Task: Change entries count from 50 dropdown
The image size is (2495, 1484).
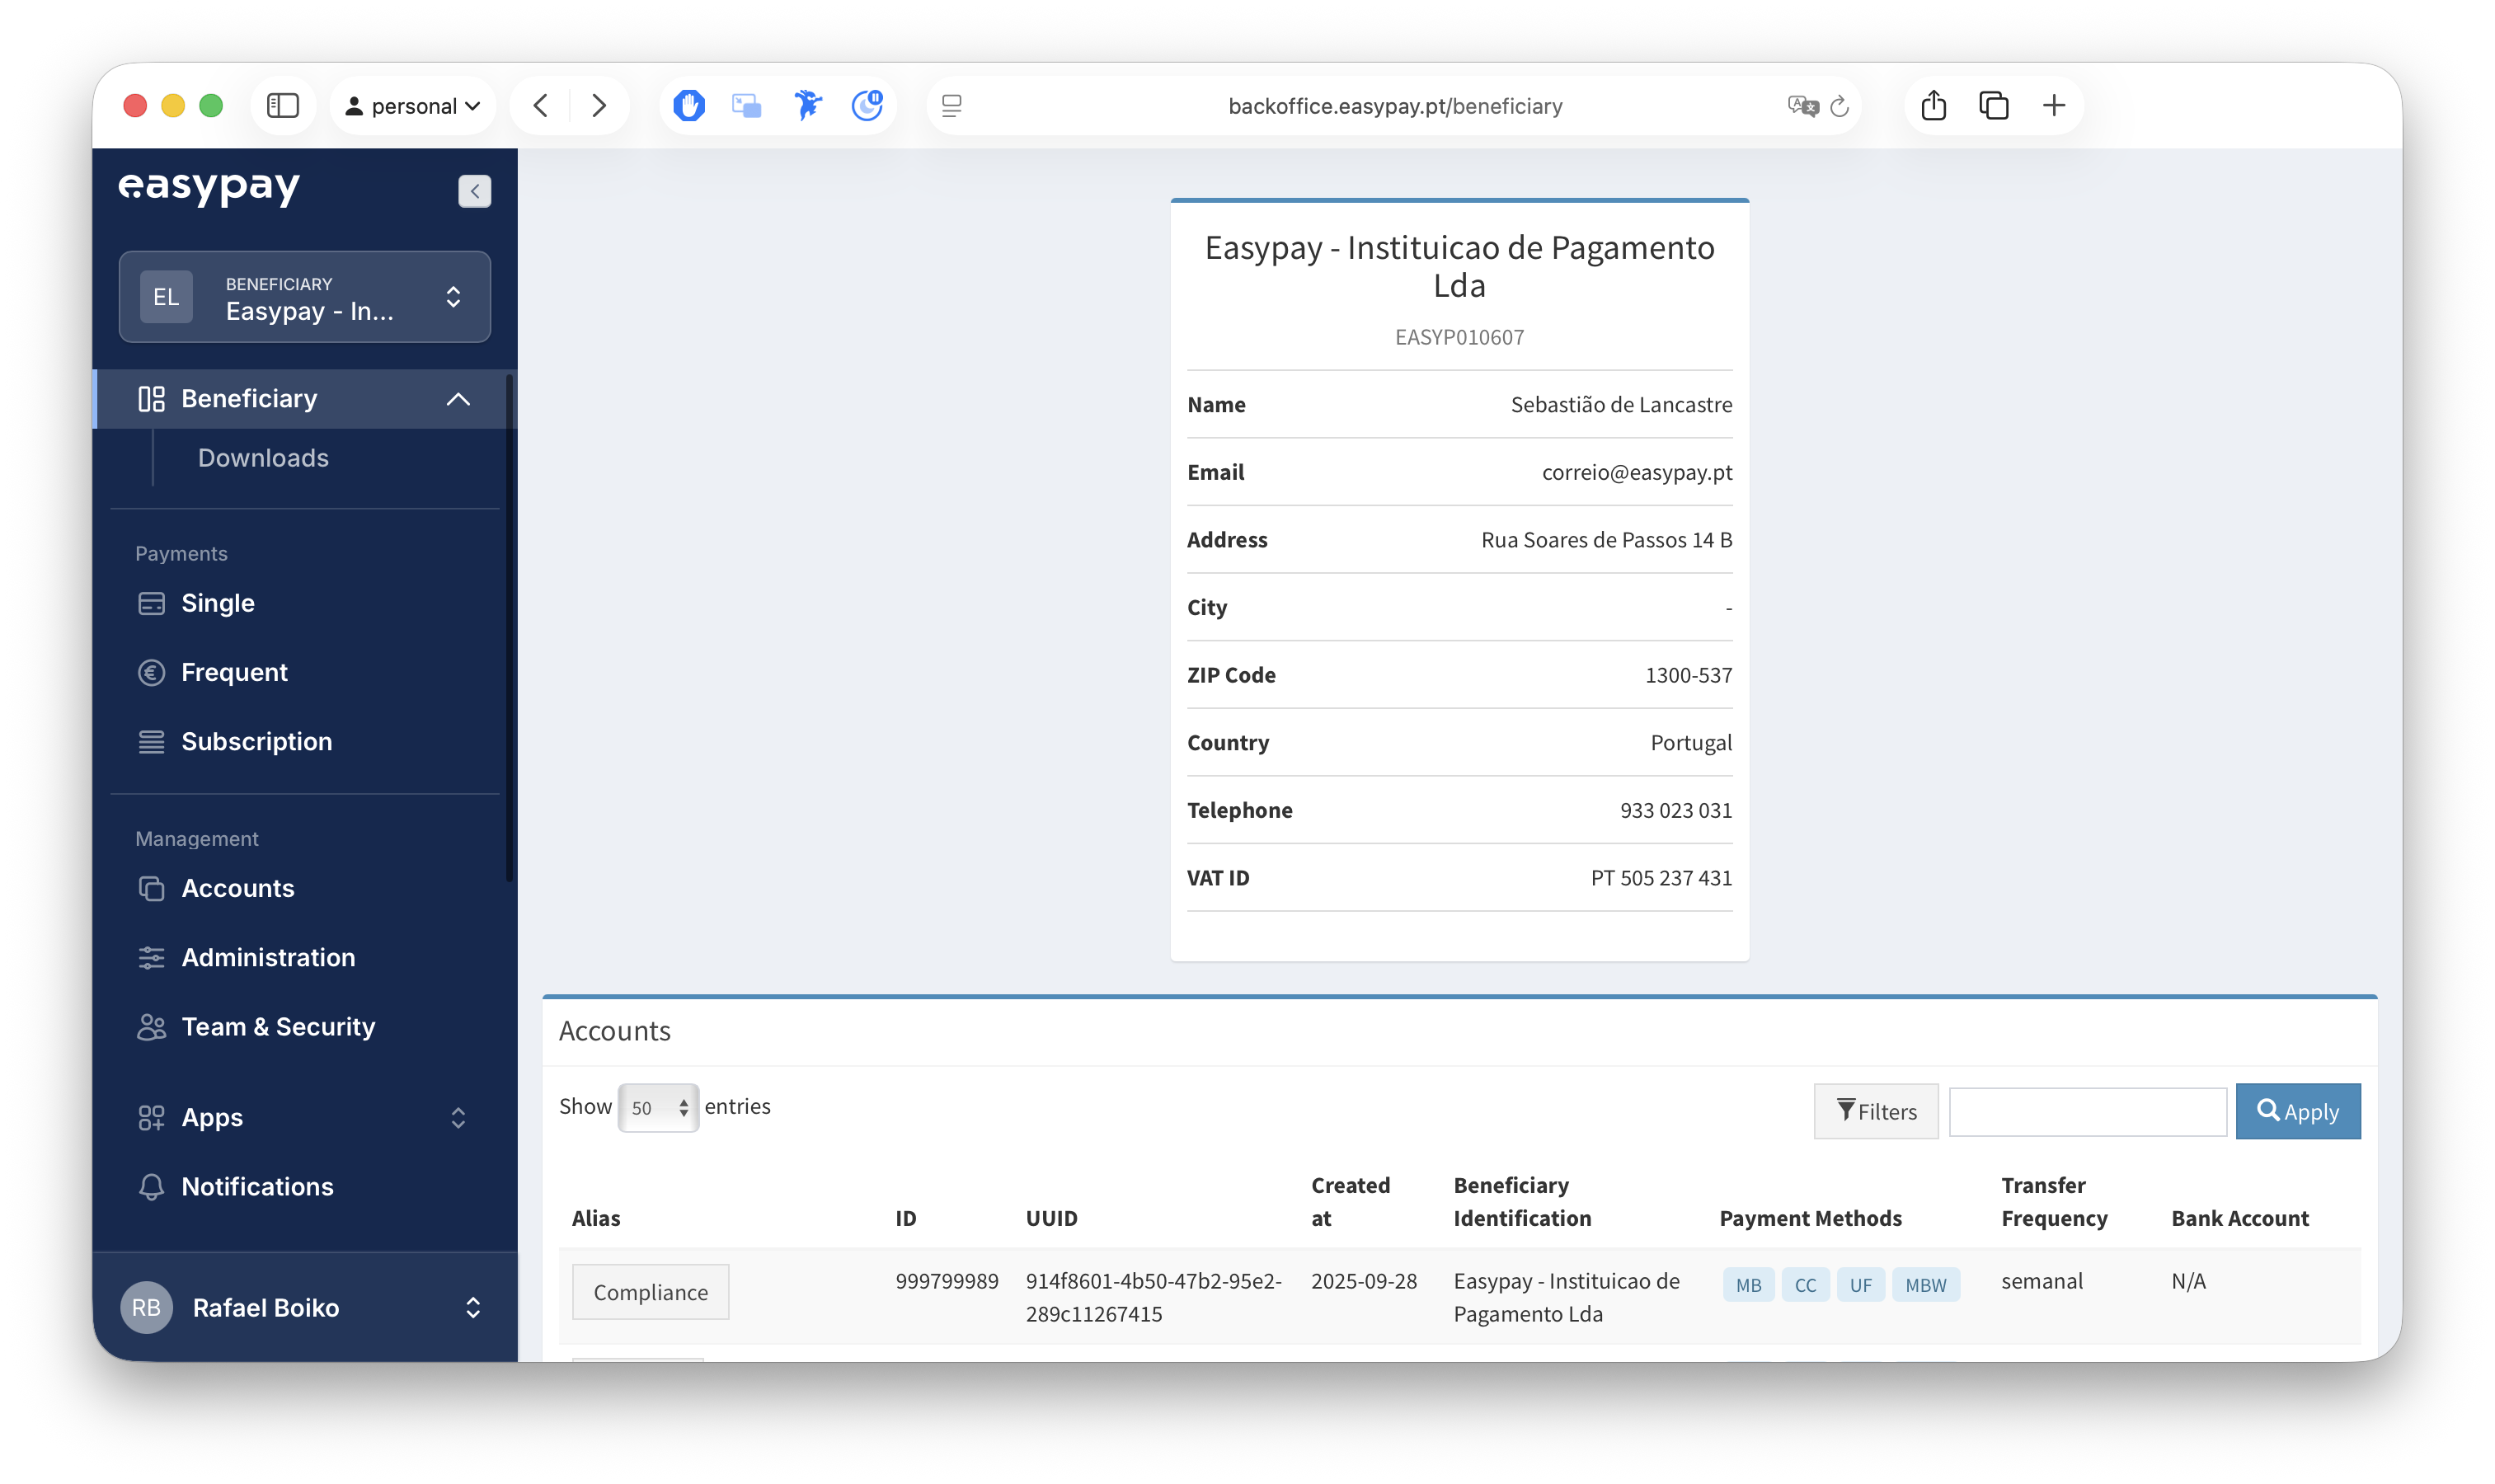Action: click(x=658, y=1107)
